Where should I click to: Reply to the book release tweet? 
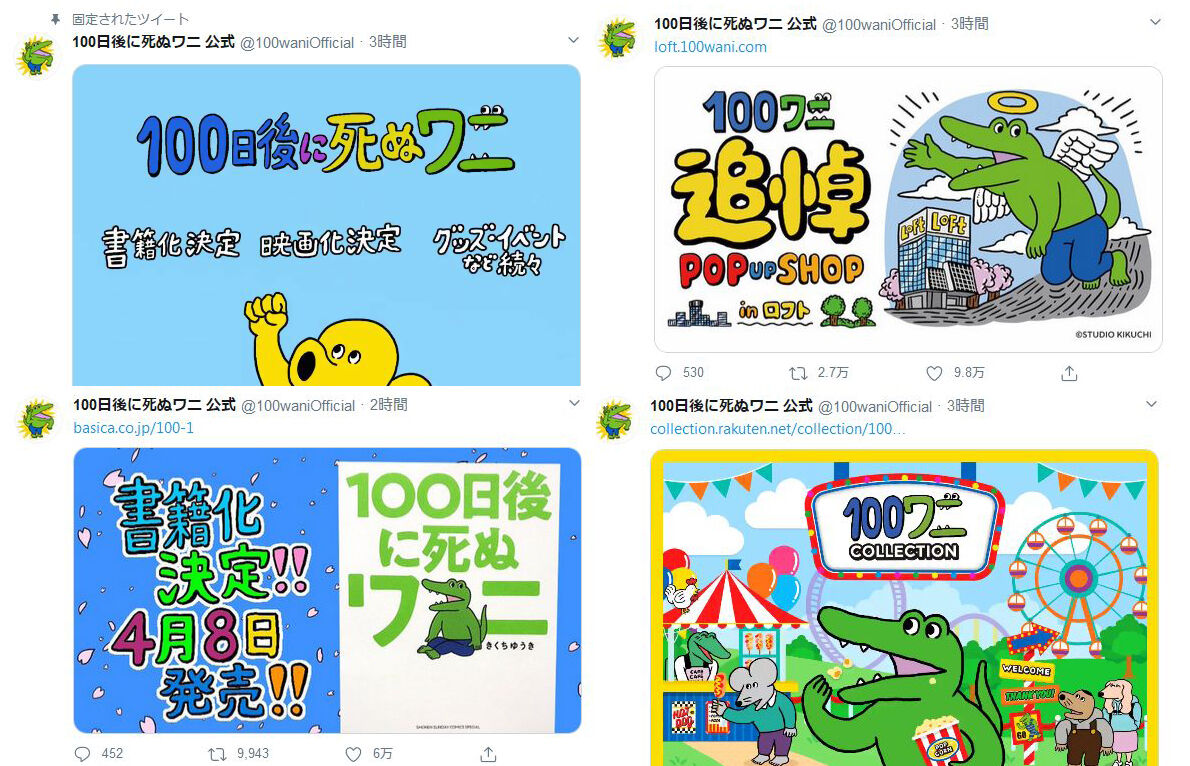tap(83, 754)
